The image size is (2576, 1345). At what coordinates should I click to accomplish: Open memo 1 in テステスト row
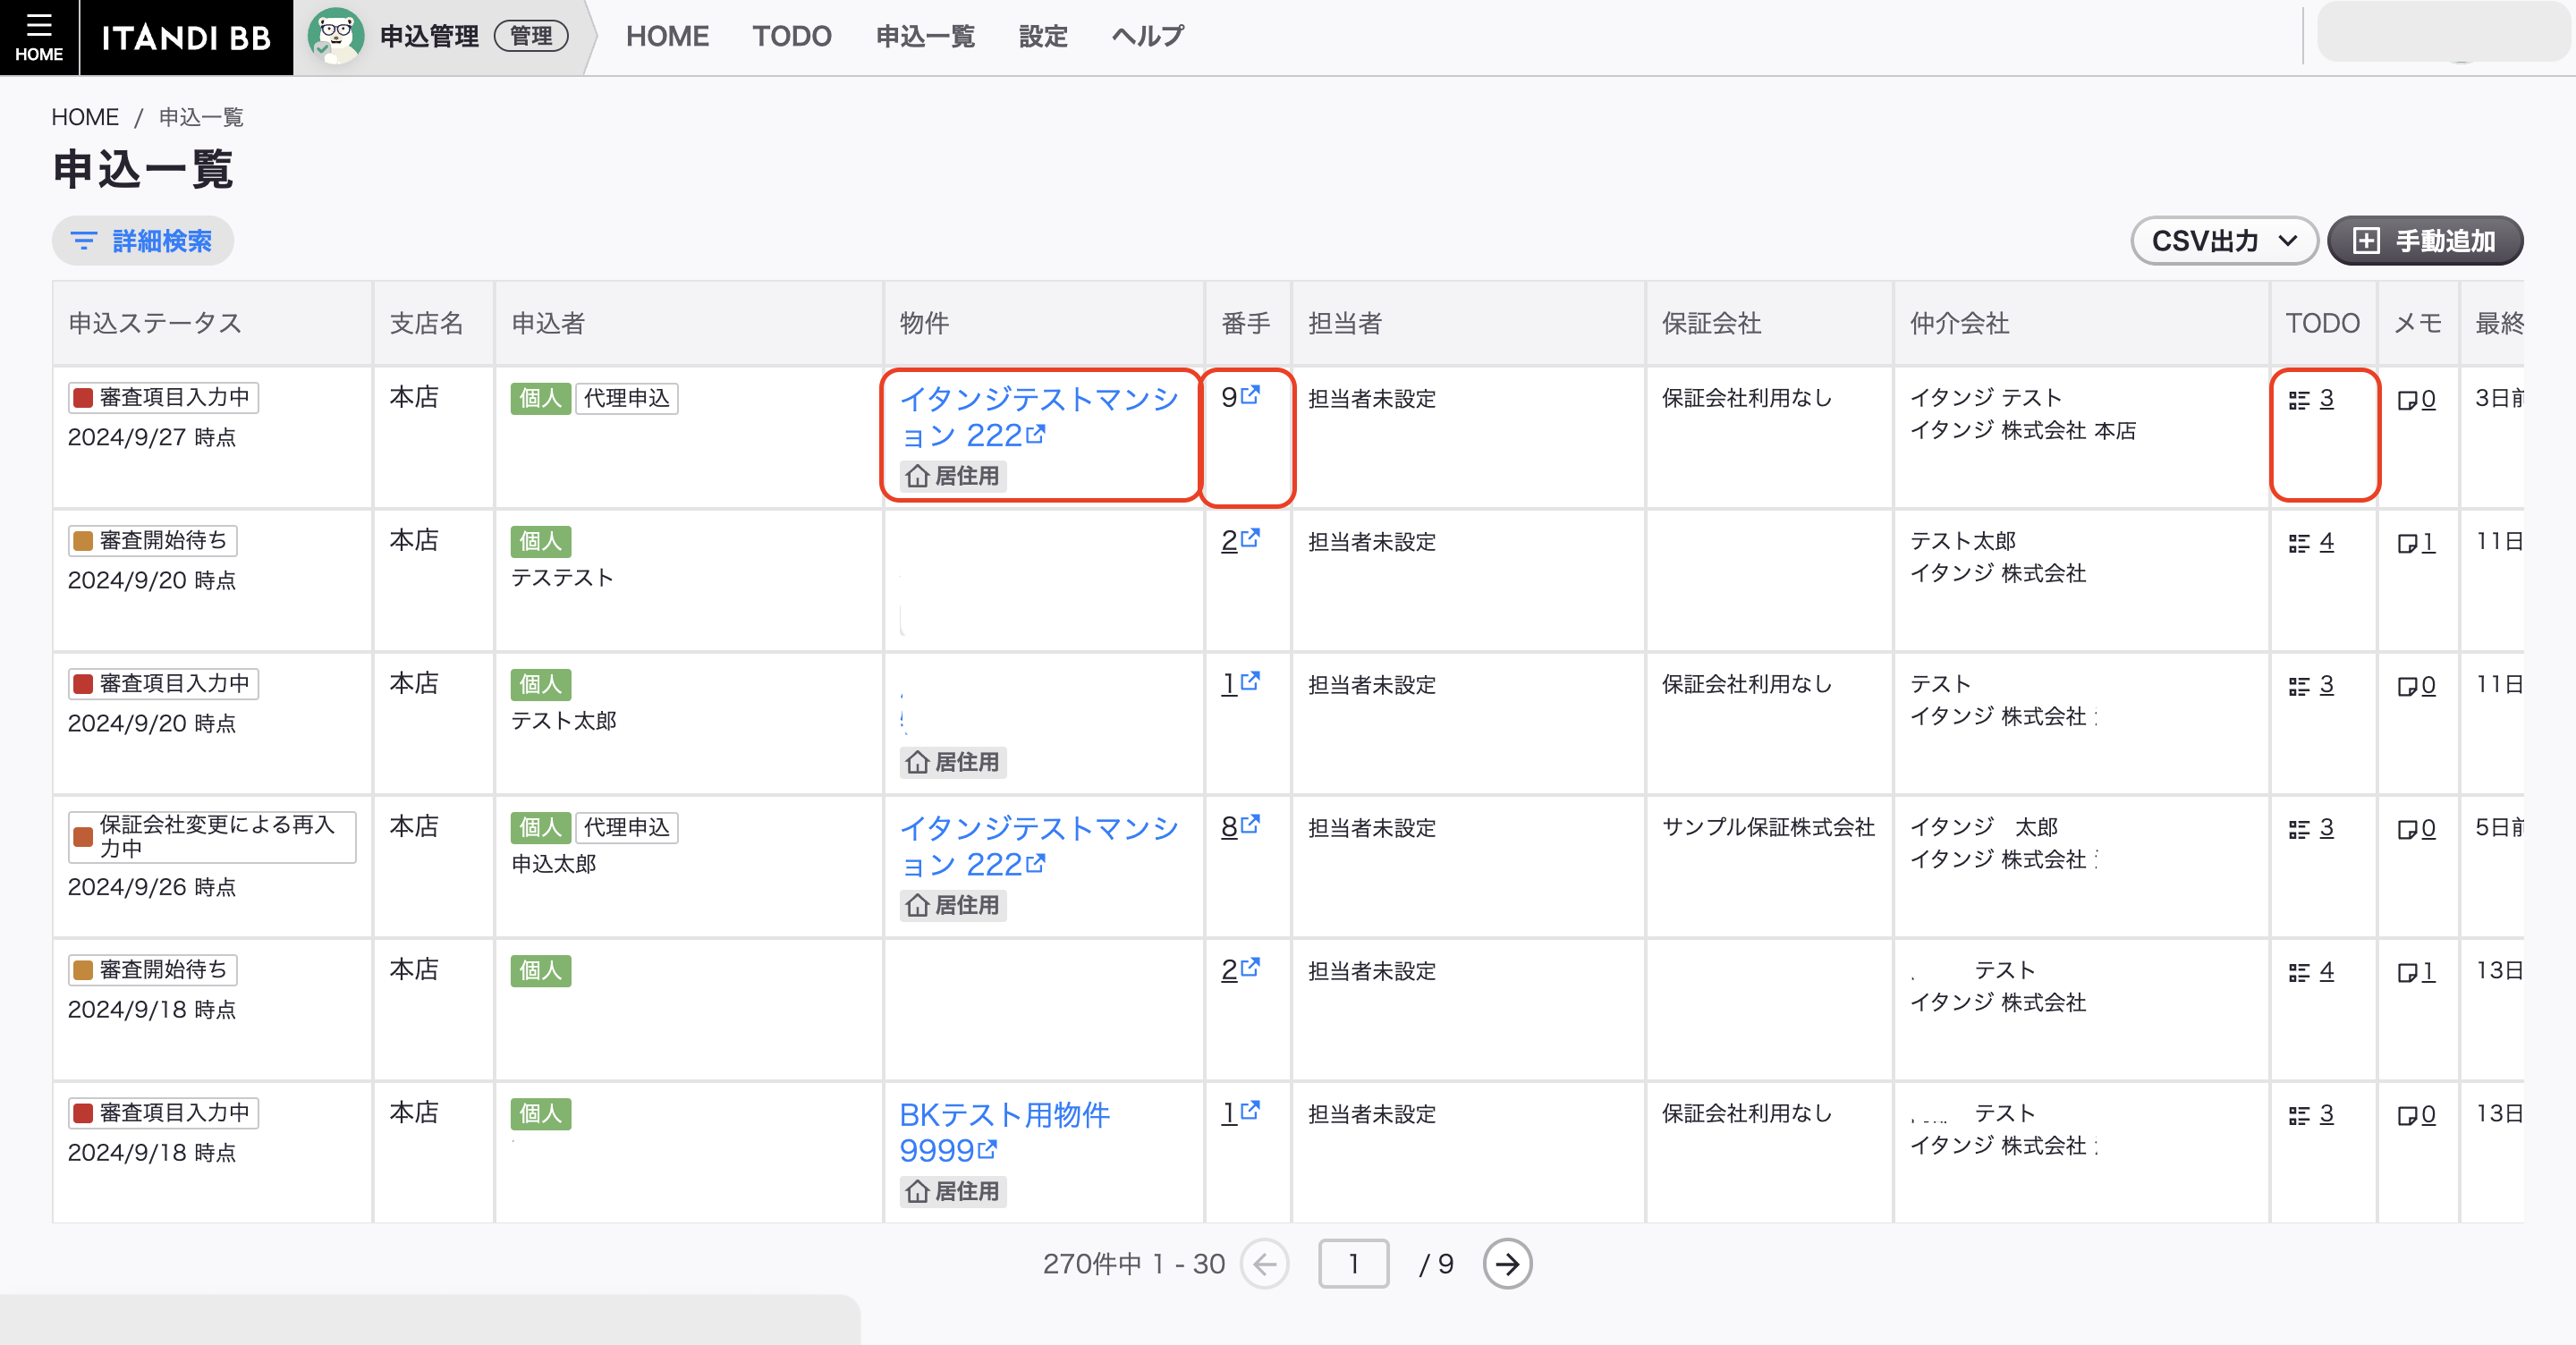tap(2416, 542)
